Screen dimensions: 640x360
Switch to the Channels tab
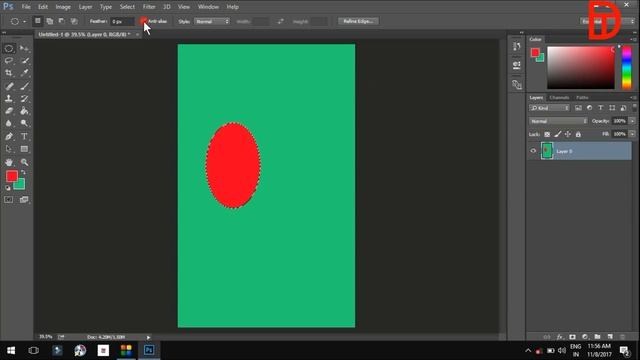pos(559,98)
